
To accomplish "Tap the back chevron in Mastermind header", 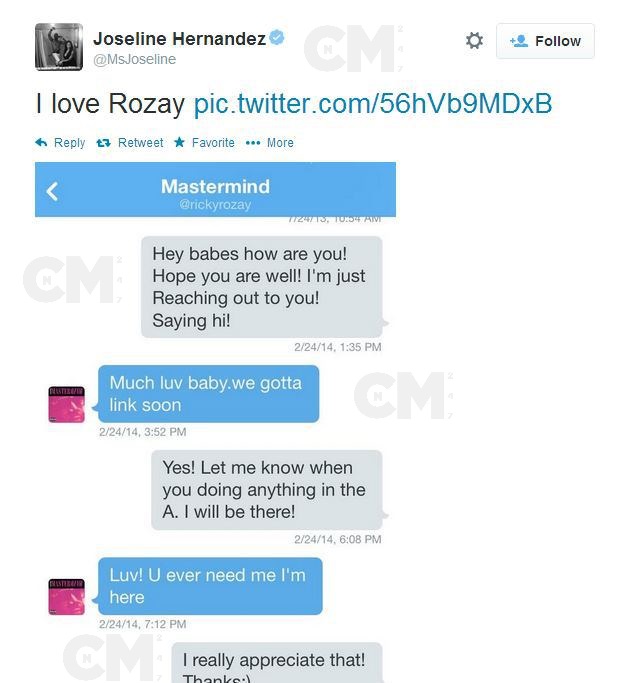I will click(x=52, y=191).
